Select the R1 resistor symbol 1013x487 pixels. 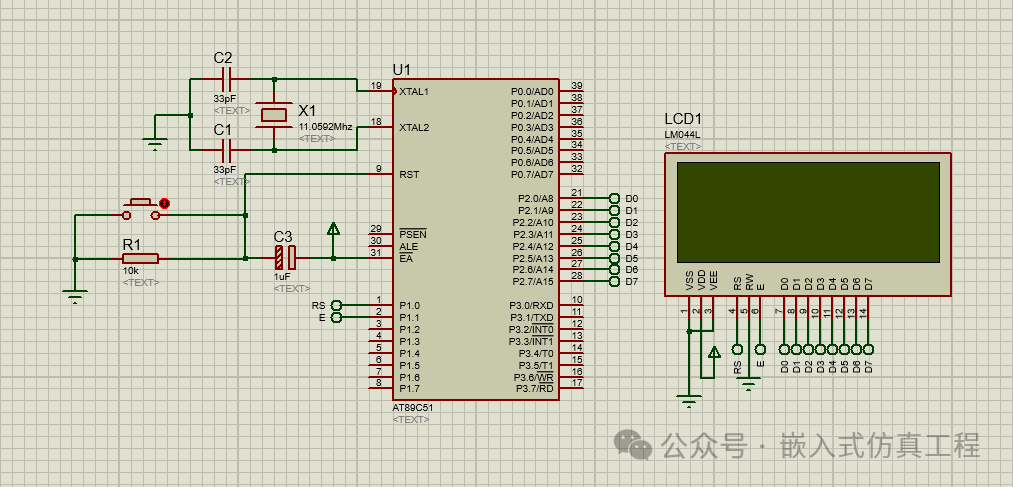click(140, 258)
